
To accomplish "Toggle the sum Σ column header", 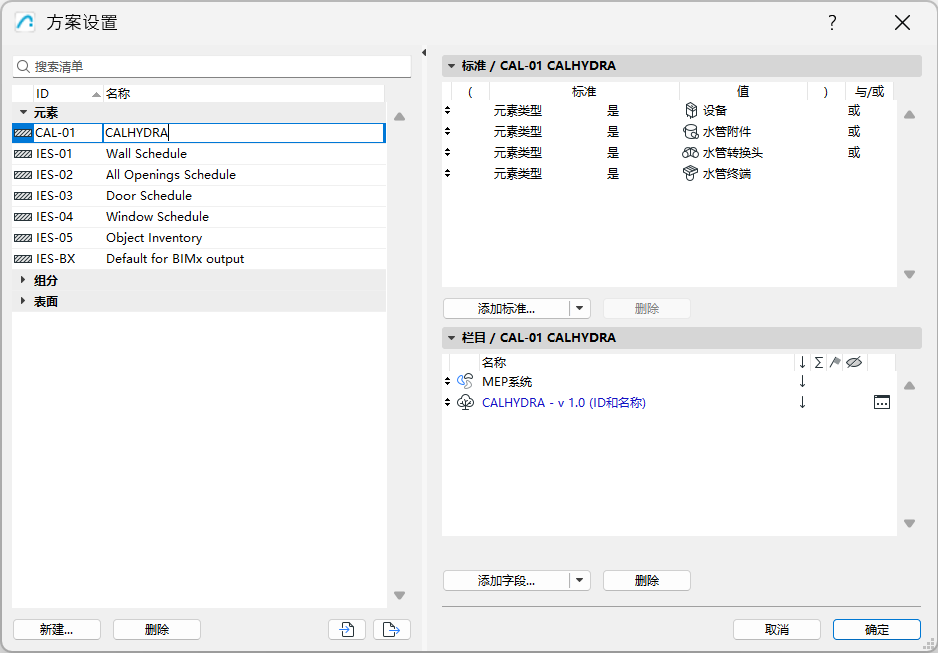I will (818, 361).
